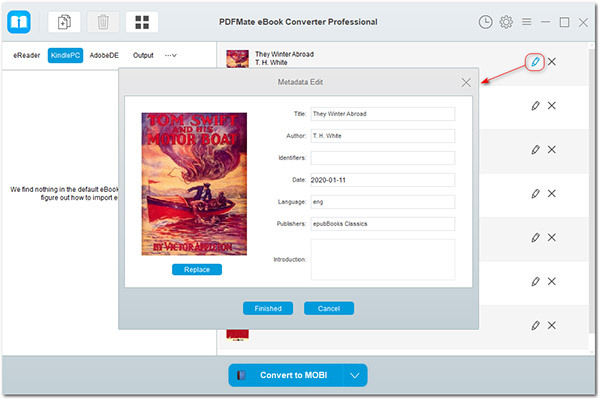Click the Replace cover button
The image size is (600, 400).
pyautogui.click(x=196, y=269)
